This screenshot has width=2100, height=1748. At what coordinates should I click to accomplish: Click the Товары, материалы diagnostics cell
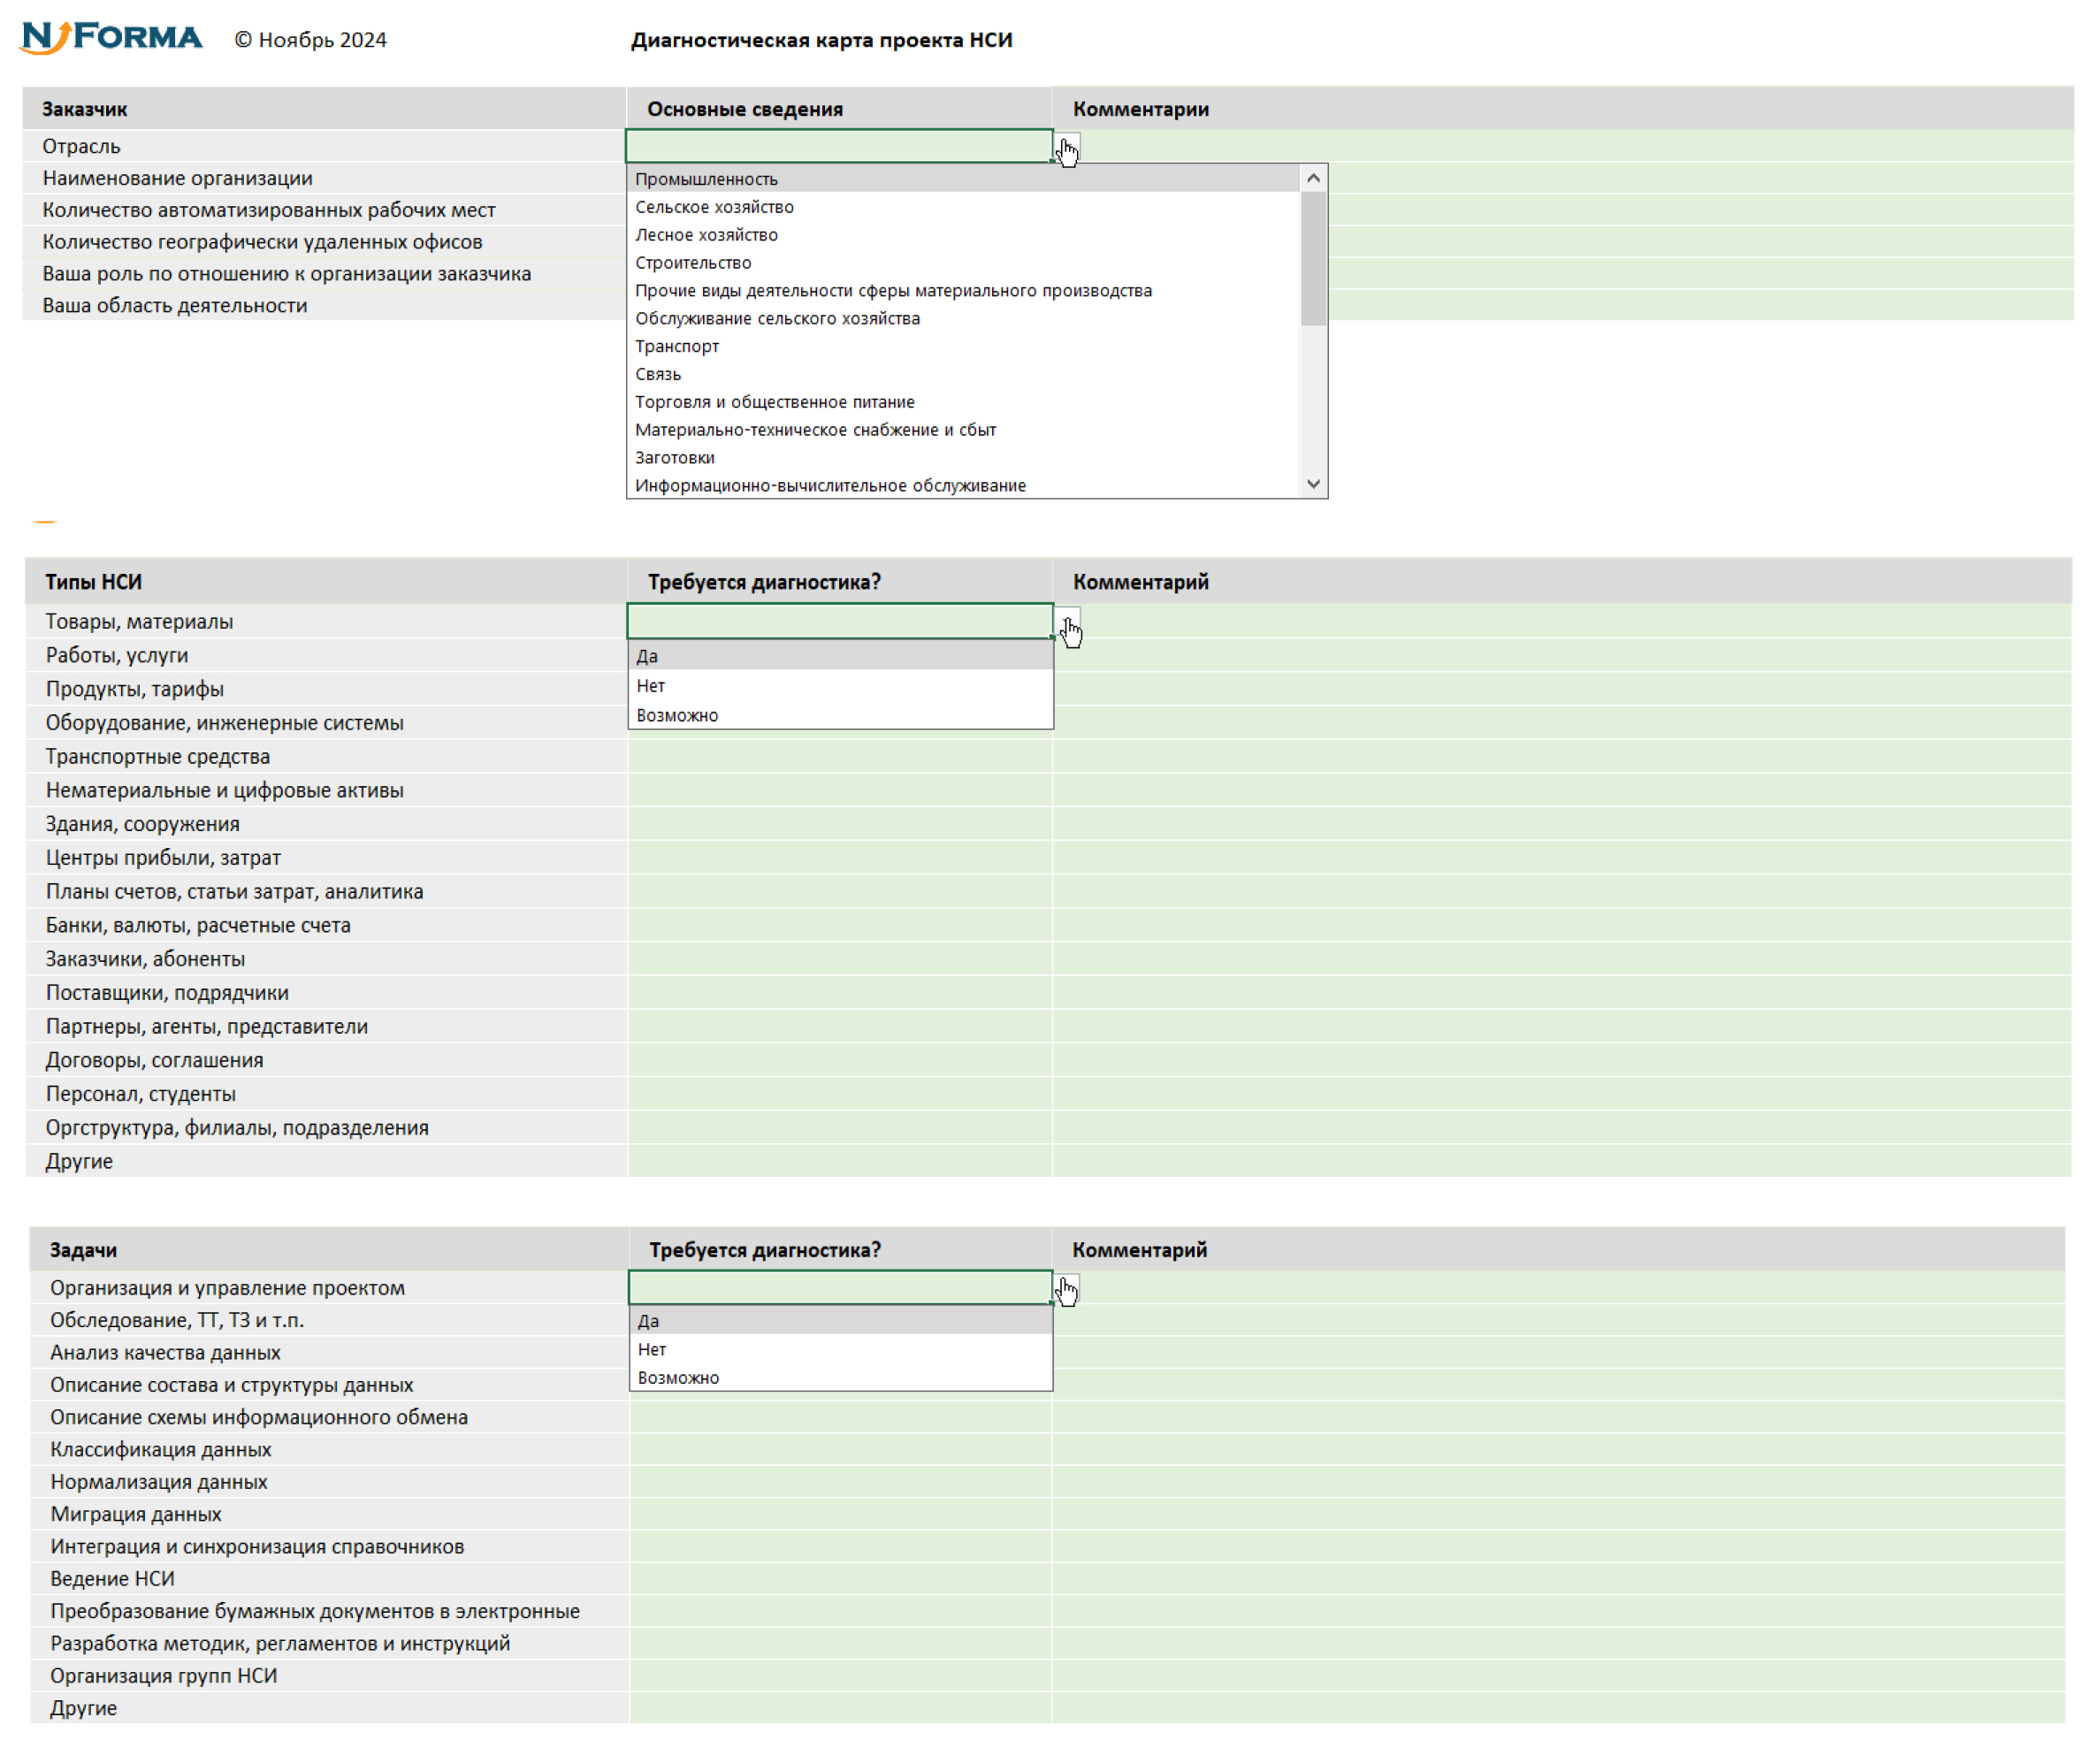click(x=841, y=622)
